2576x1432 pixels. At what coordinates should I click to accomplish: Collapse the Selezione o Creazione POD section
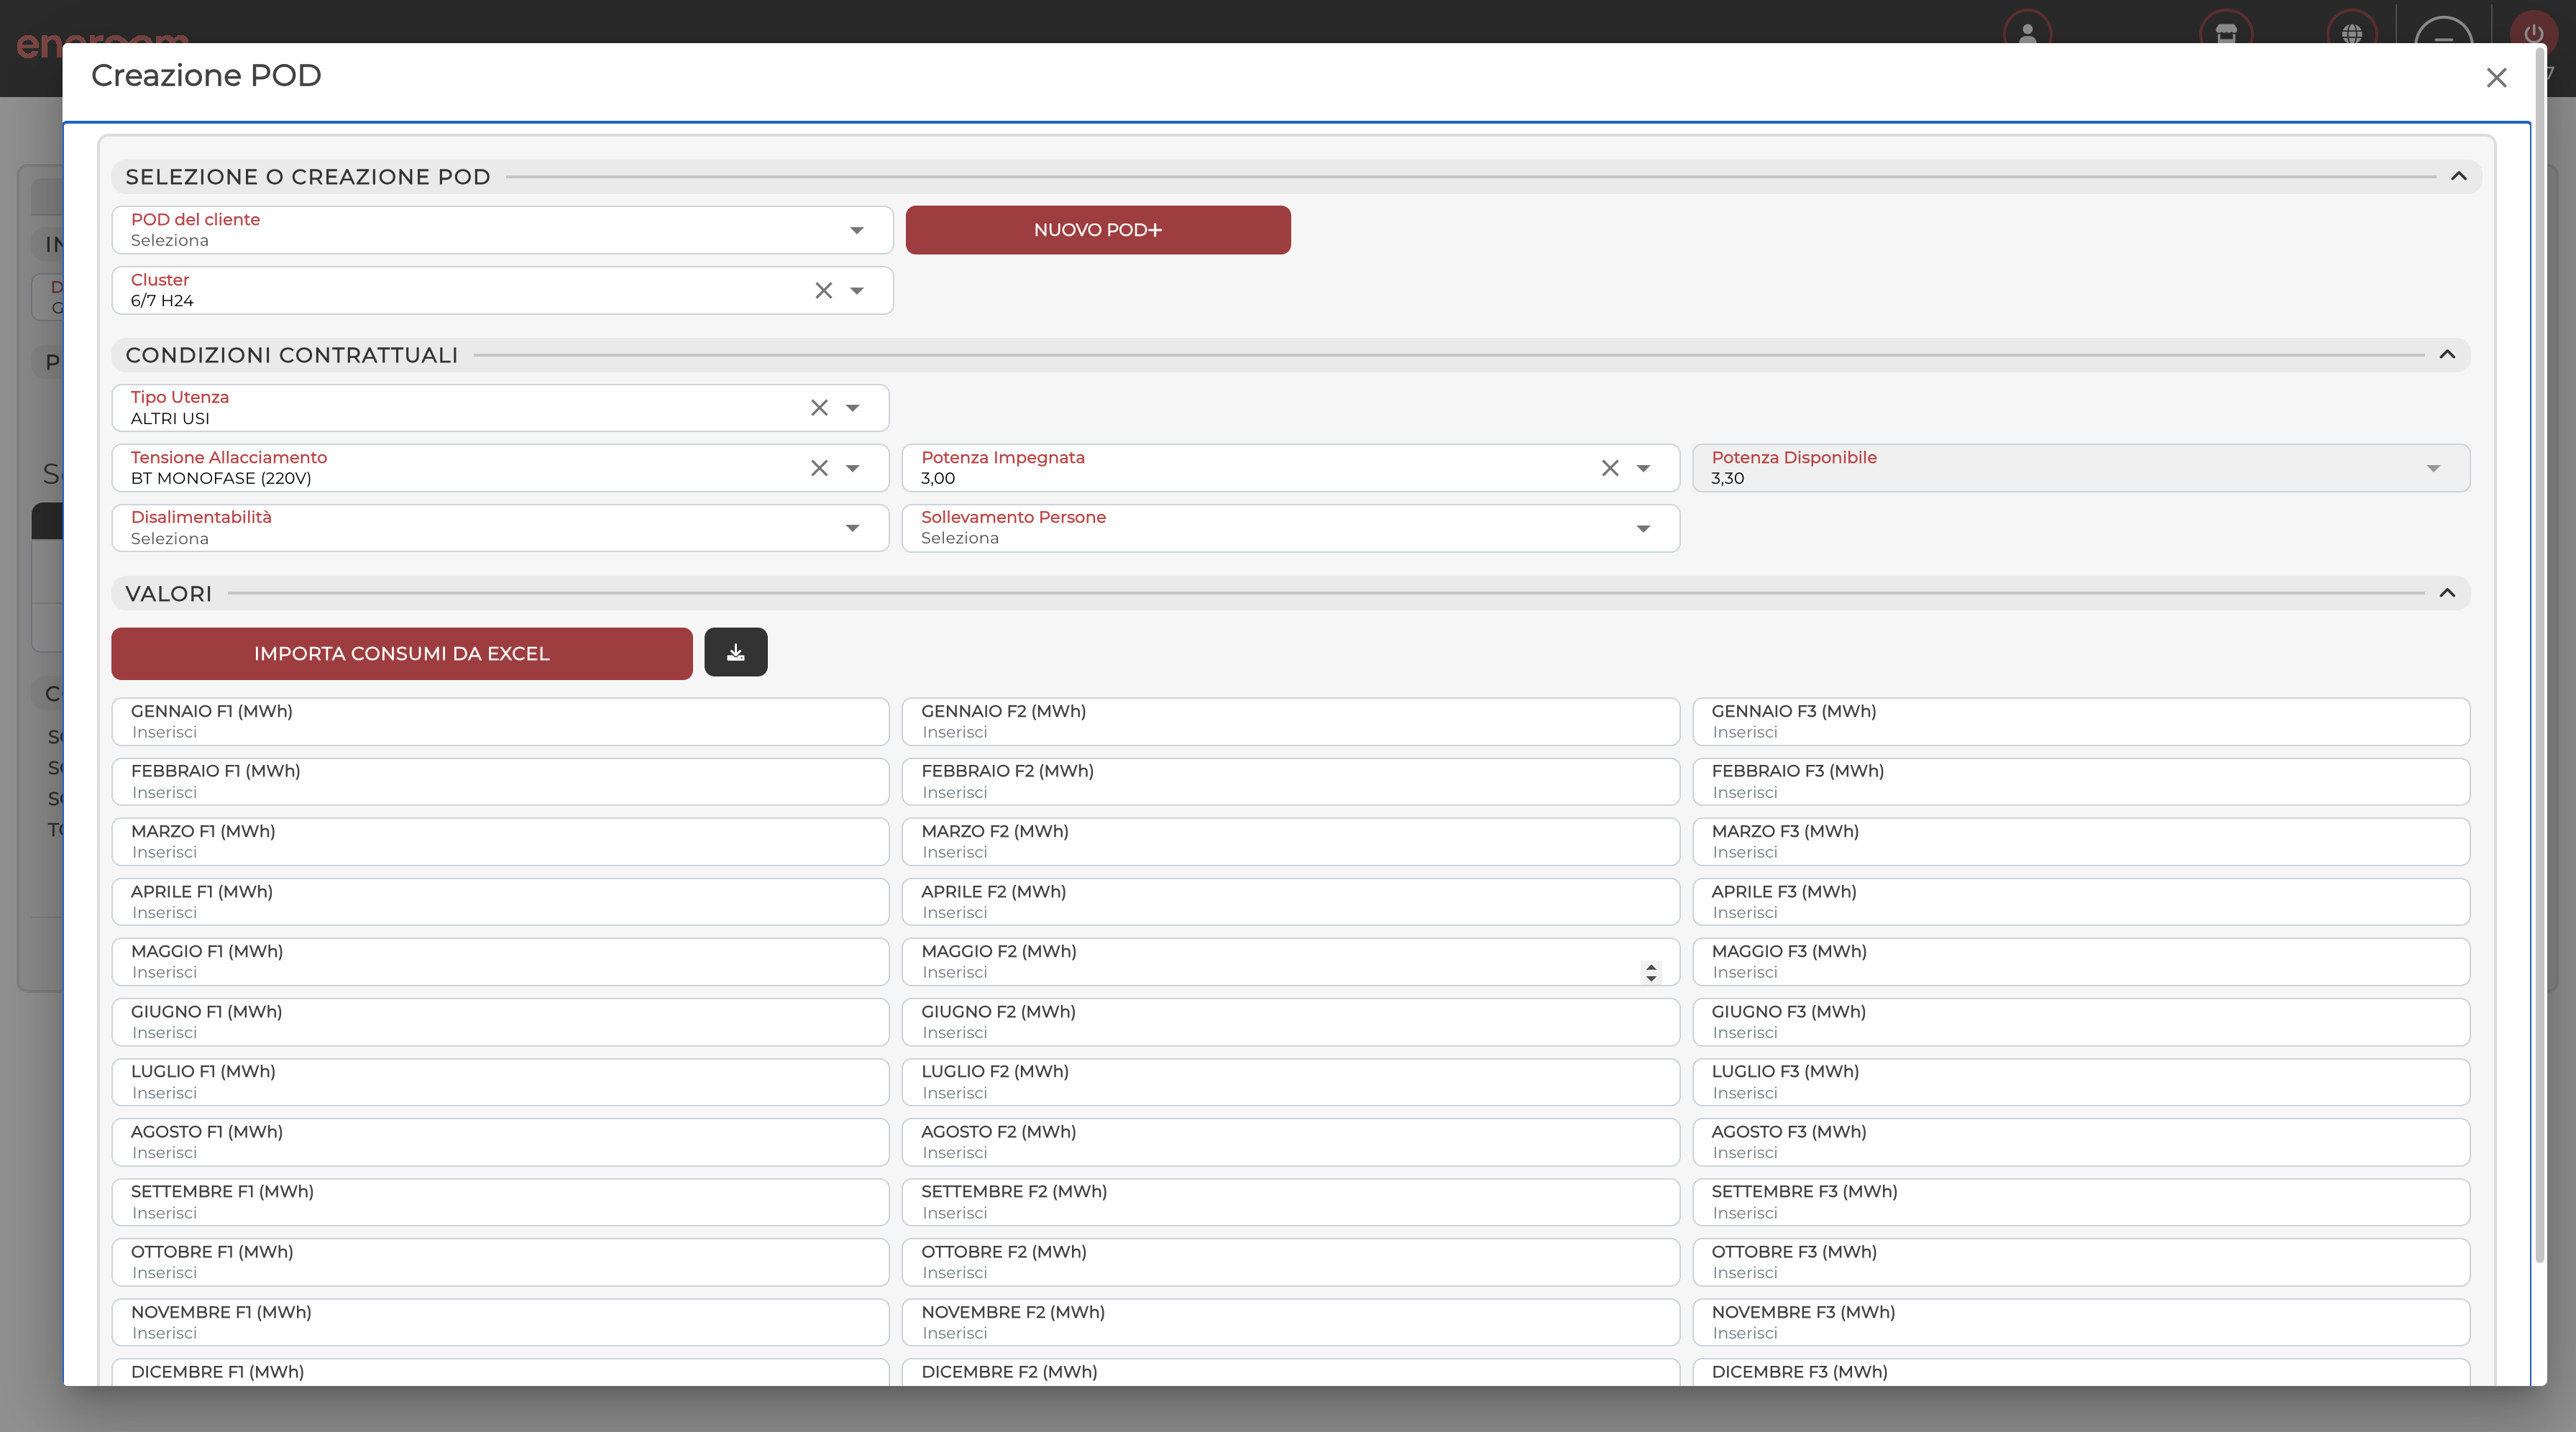pyautogui.click(x=2458, y=177)
